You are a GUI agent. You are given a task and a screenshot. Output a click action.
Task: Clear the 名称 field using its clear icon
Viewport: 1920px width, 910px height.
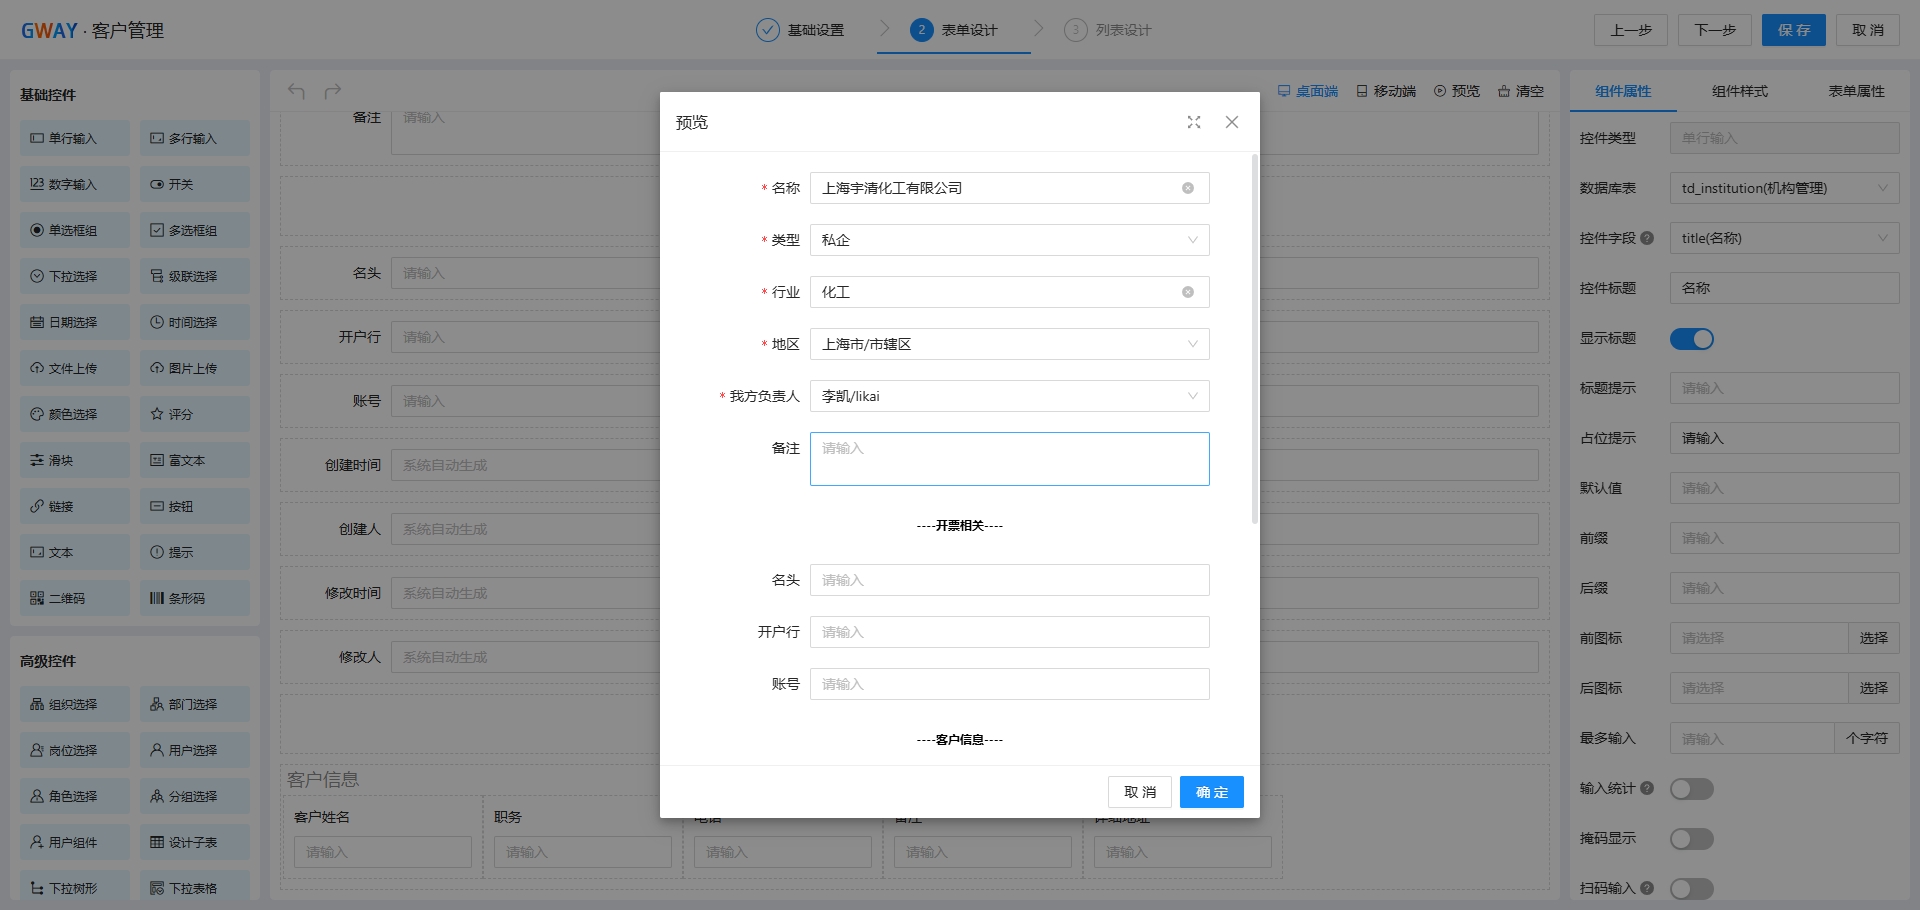click(x=1188, y=188)
